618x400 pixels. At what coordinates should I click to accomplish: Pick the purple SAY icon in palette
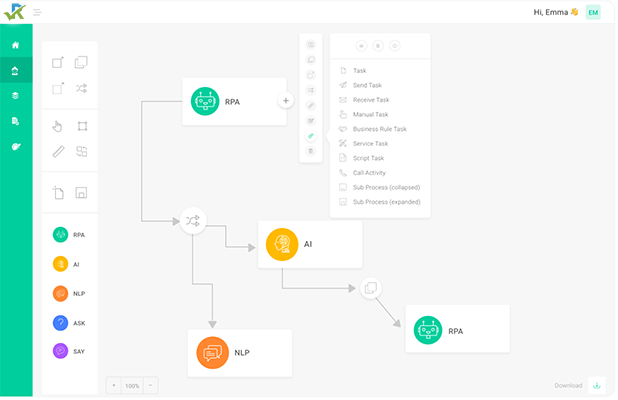(61, 352)
